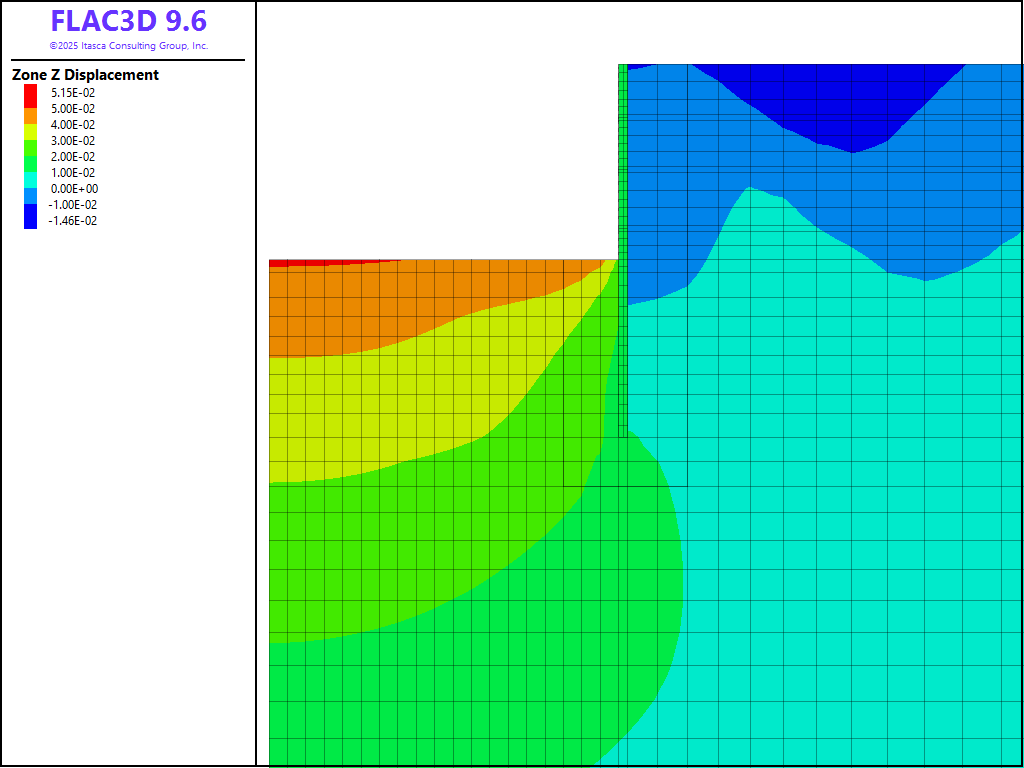Select the yellow 4.00E-02 legend color
Image resolution: width=1024 pixels, height=768 pixels.
coord(31,125)
